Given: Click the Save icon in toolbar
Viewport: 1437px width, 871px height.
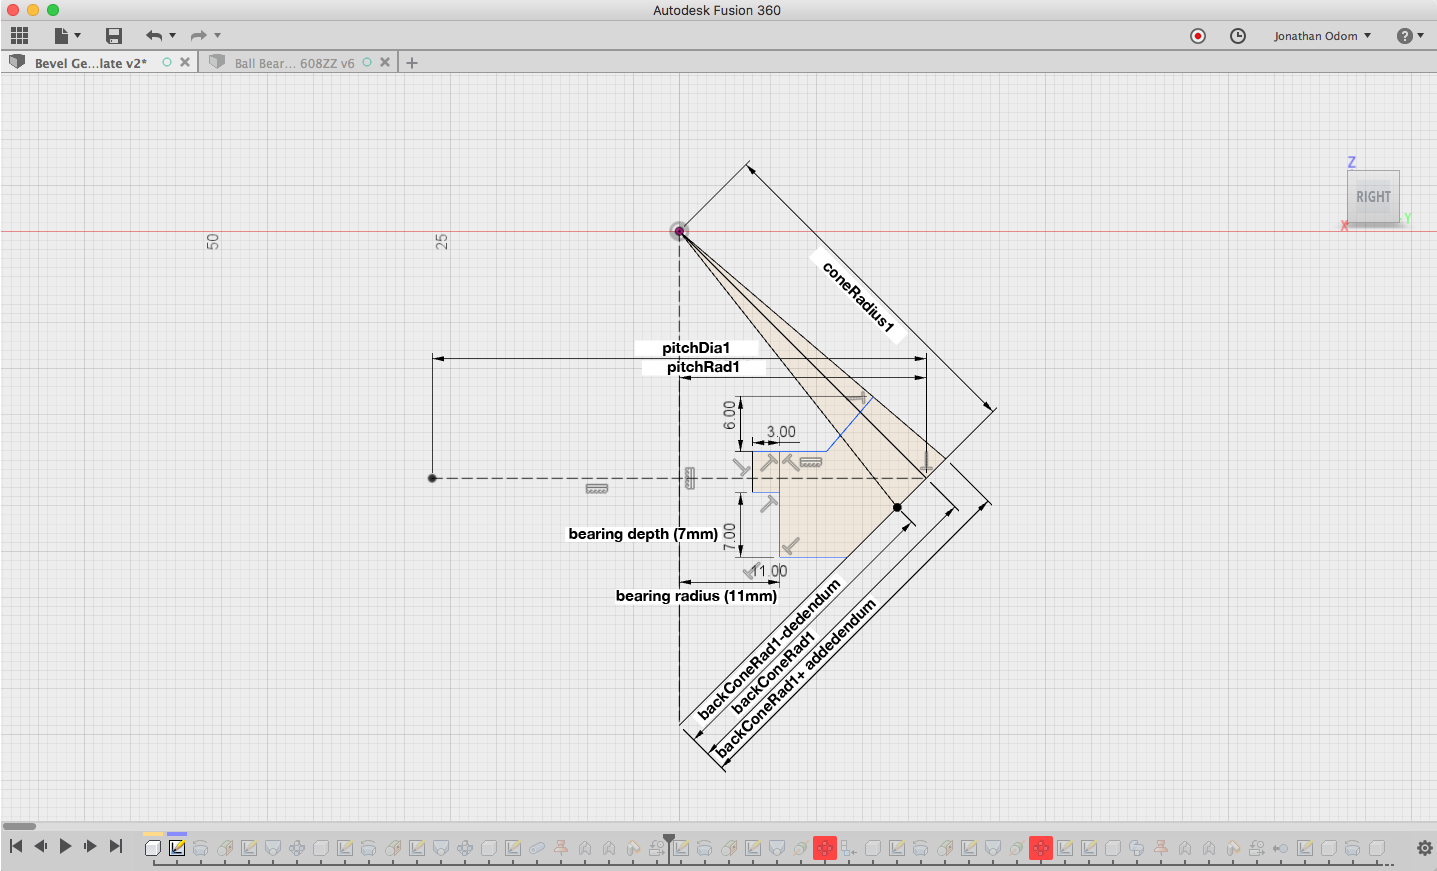Looking at the screenshot, I should tap(114, 36).
